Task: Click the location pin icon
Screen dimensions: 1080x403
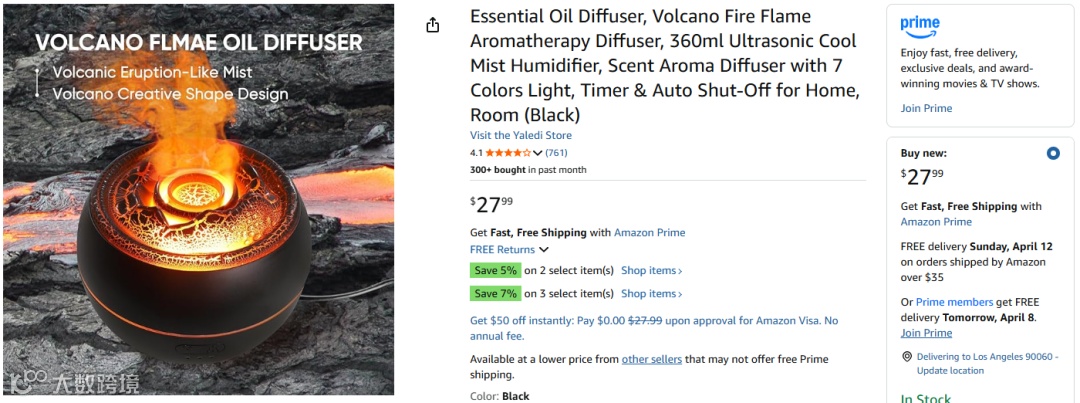Action: click(907, 357)
